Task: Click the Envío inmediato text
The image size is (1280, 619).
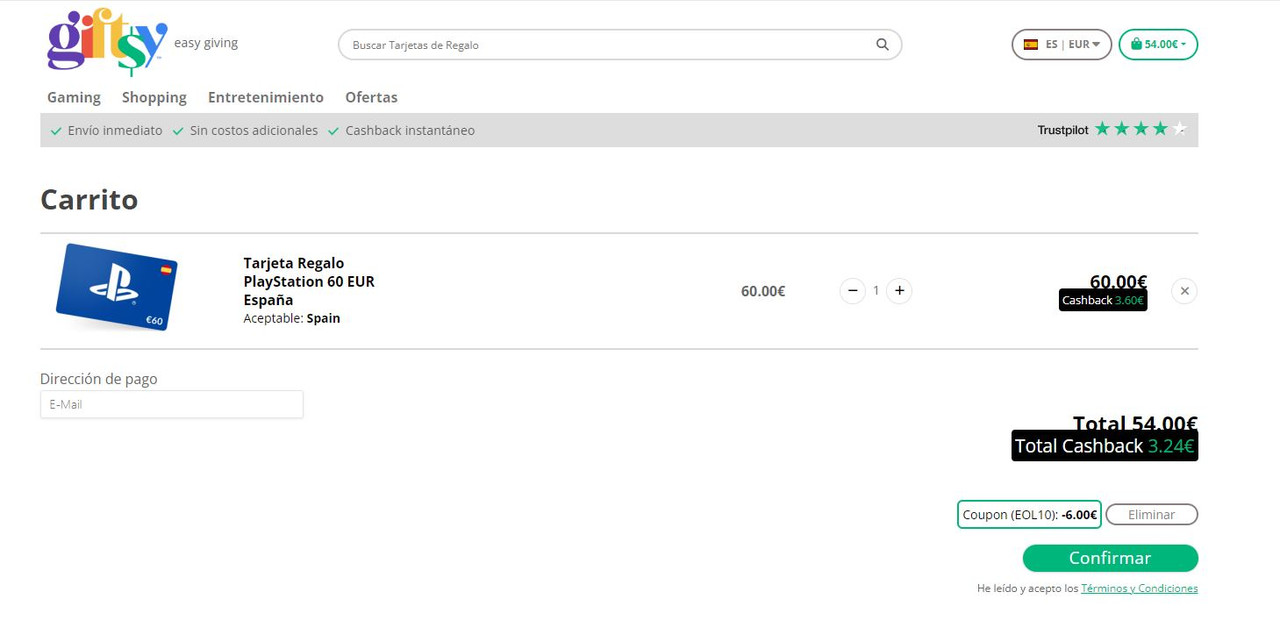Action: (x=115, y=130)
